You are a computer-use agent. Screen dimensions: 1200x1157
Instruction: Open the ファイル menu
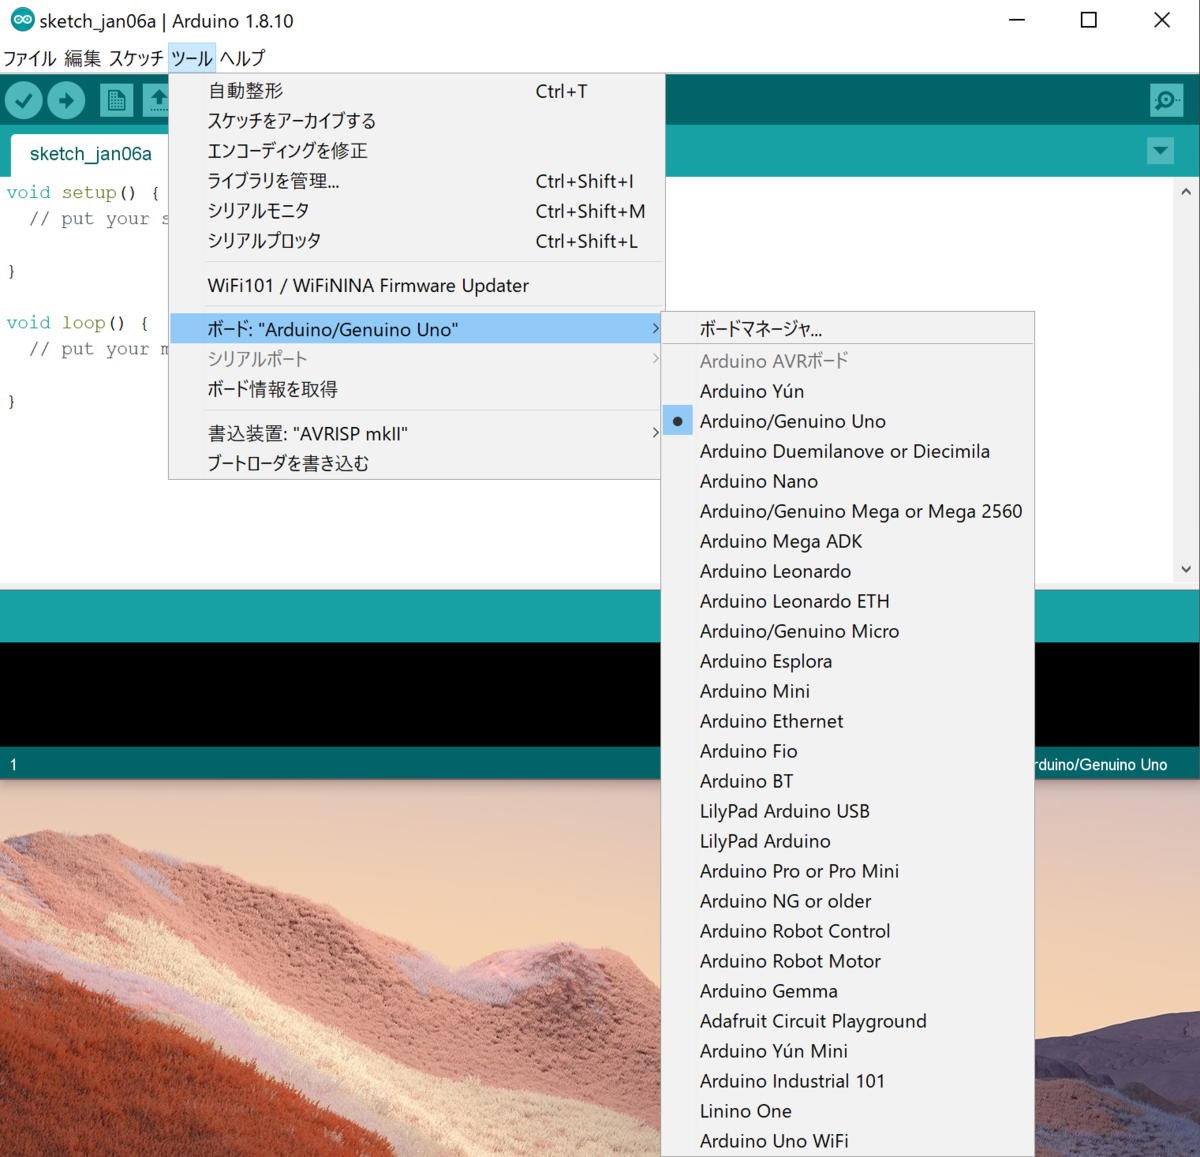pyautogui.click(x=29, y=58)
